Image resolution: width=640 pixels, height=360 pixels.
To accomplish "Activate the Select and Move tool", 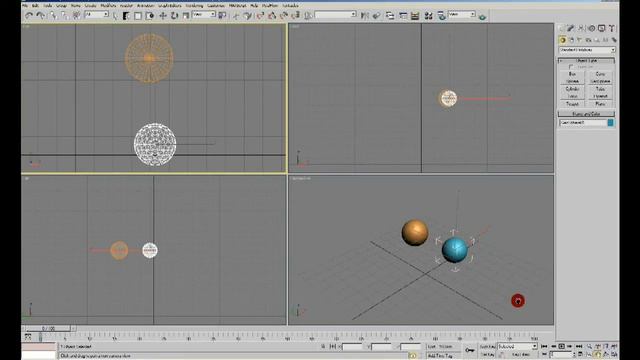I will pos(162,16).
